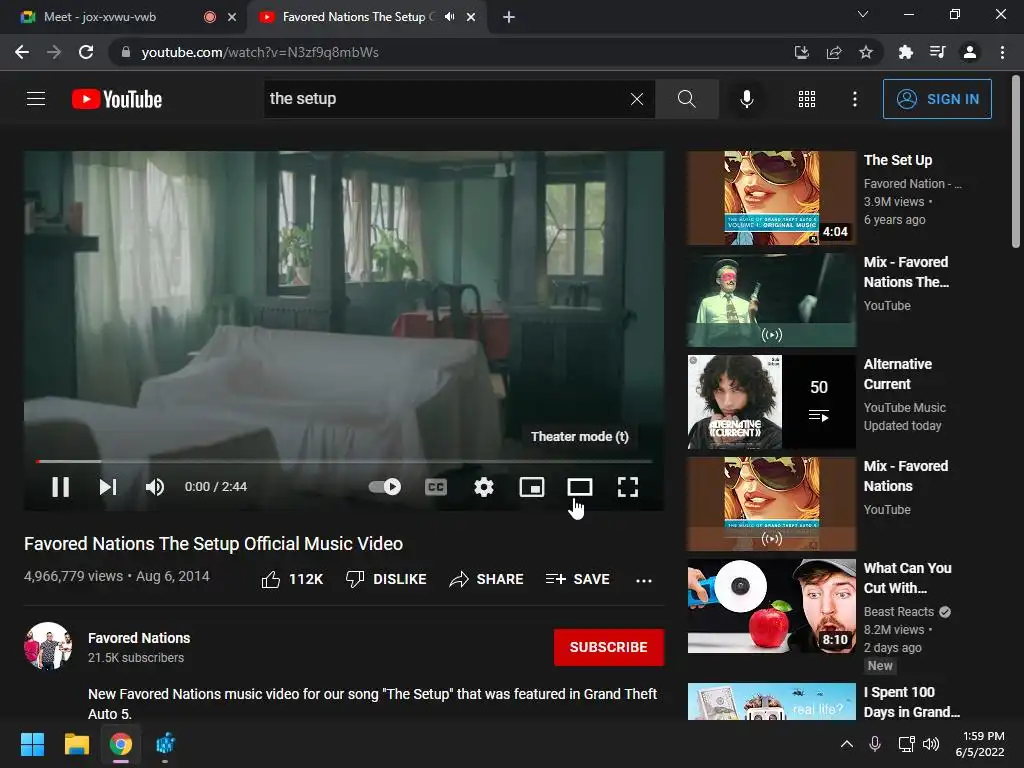
Task: Select the Favored Nations The Setup tab
Action: point(353,17)
